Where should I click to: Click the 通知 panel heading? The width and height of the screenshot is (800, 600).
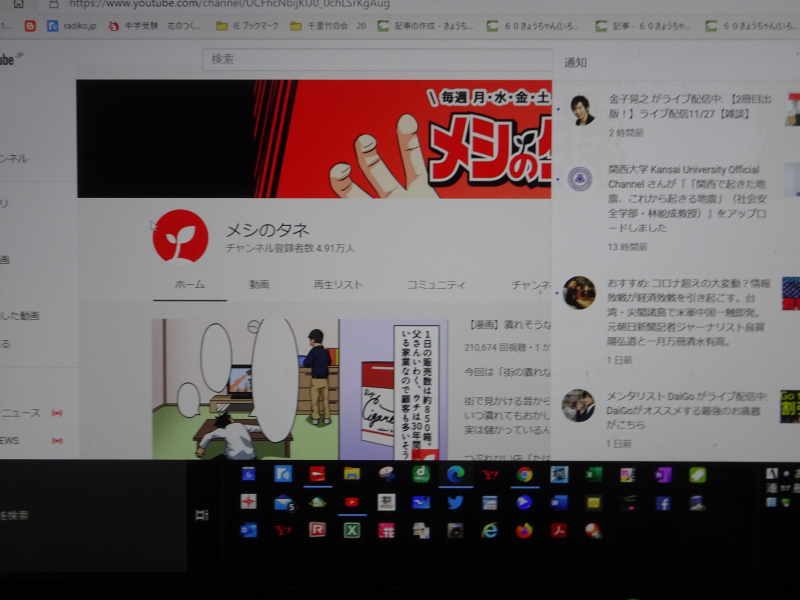click(575, 62)
